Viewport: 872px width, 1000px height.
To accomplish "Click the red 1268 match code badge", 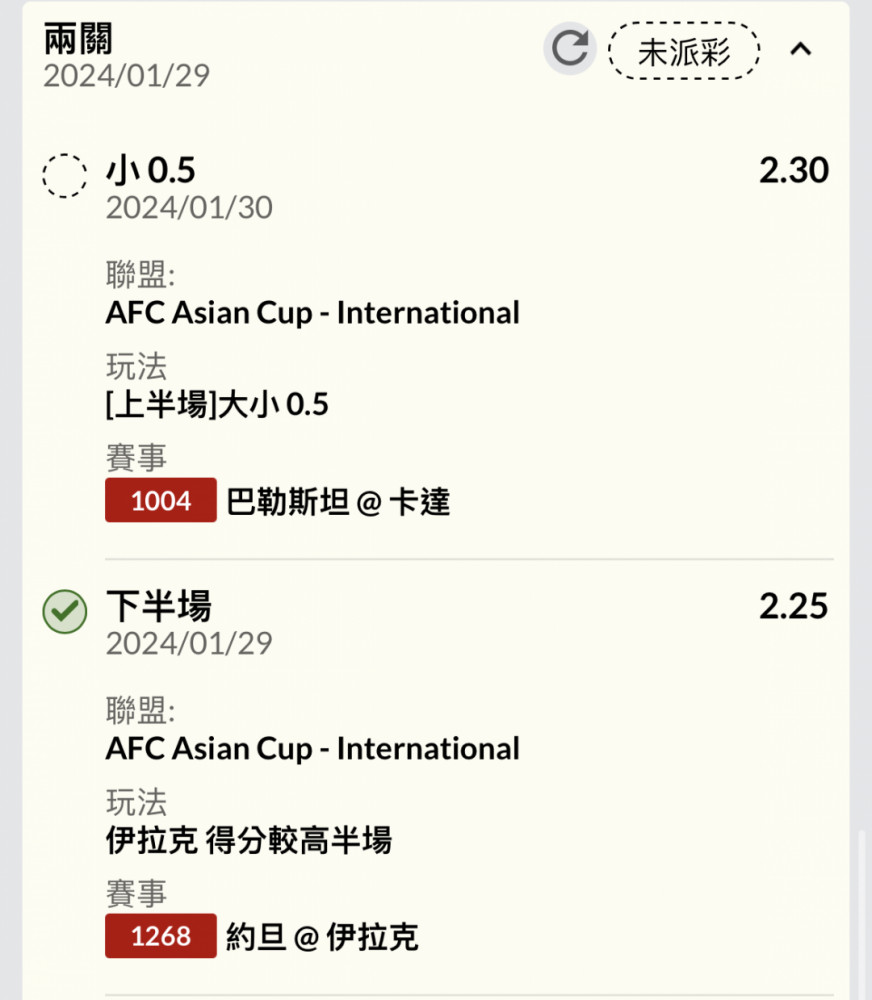I will point(161,936).
